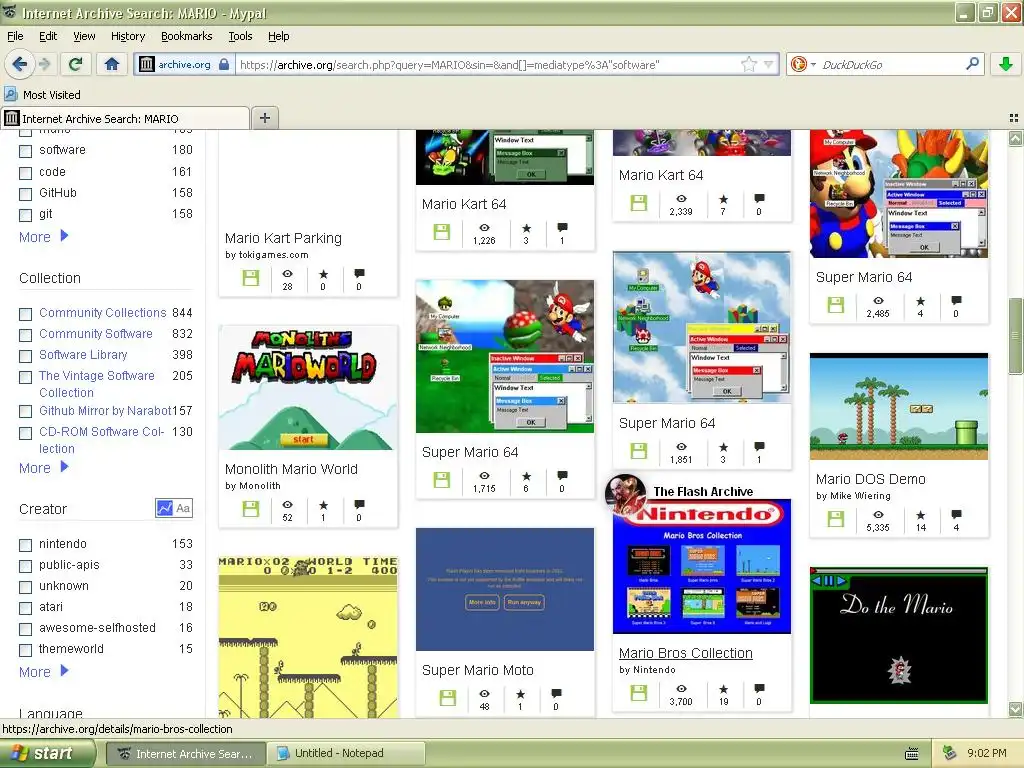Click the Creator alphabetical Aa icon

(184, 508)
